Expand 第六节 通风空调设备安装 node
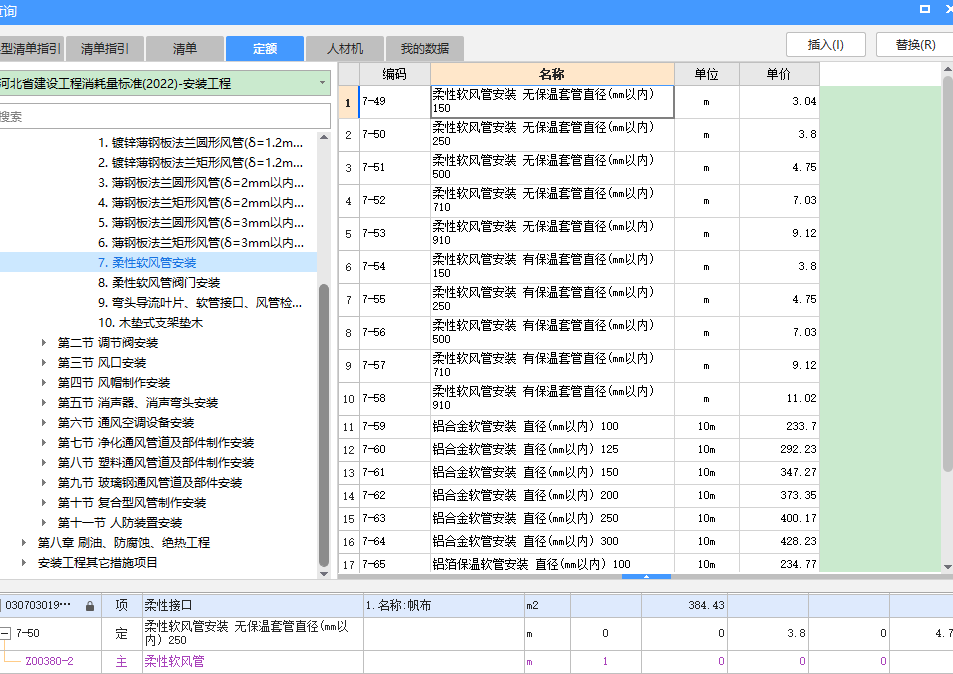The height and width of the screenshot is (674, 953). pyautogui.click(x=44, y=423)
